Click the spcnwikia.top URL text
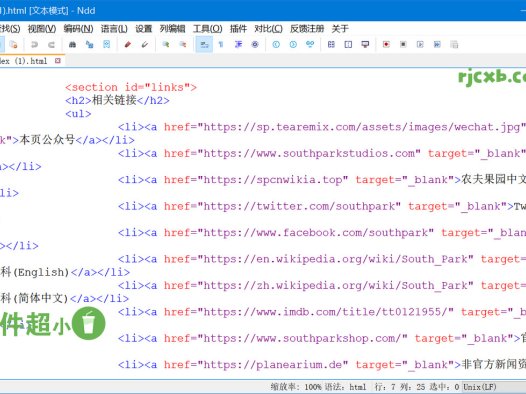The height and width of the screenshot is (394, 526). point(273,180)
